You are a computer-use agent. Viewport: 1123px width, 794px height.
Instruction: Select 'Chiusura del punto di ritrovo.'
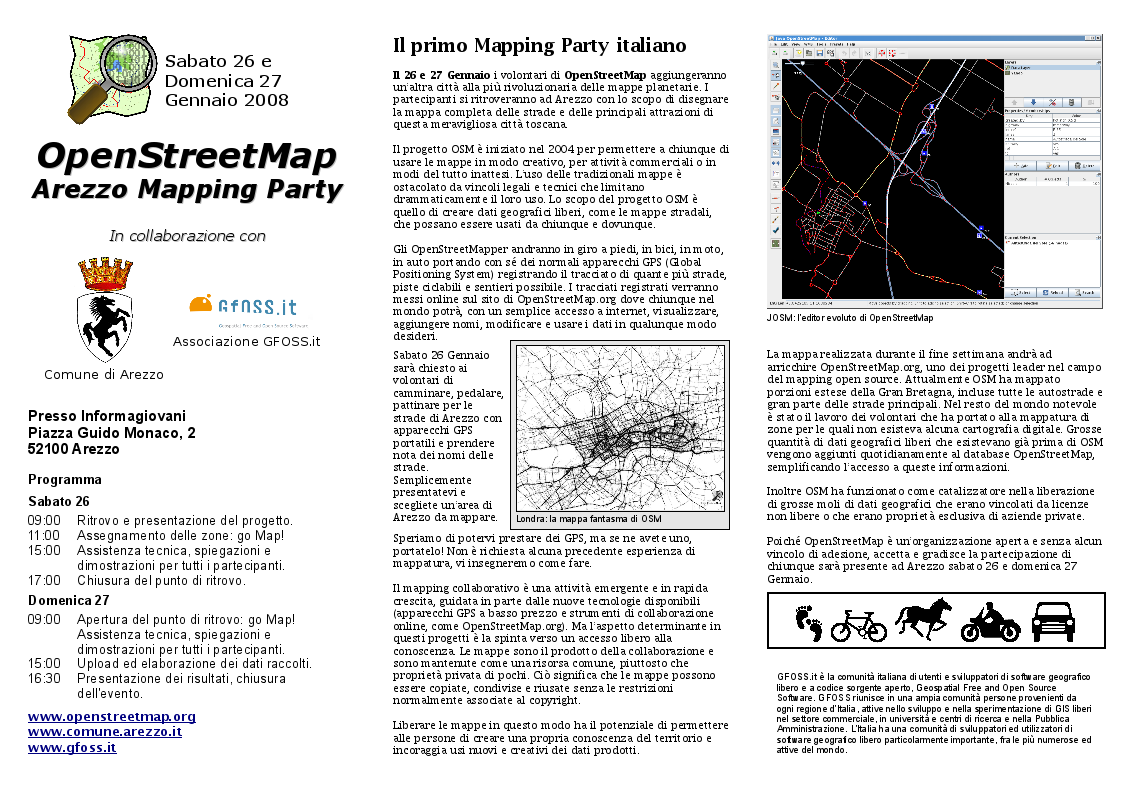click(x=161, y=581)
